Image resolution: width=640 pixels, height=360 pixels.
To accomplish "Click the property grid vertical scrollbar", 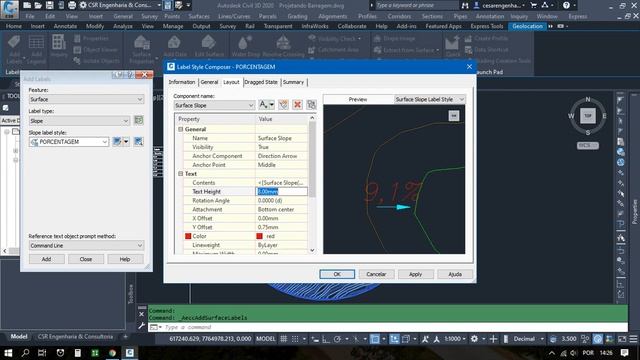I will (312, 184).
